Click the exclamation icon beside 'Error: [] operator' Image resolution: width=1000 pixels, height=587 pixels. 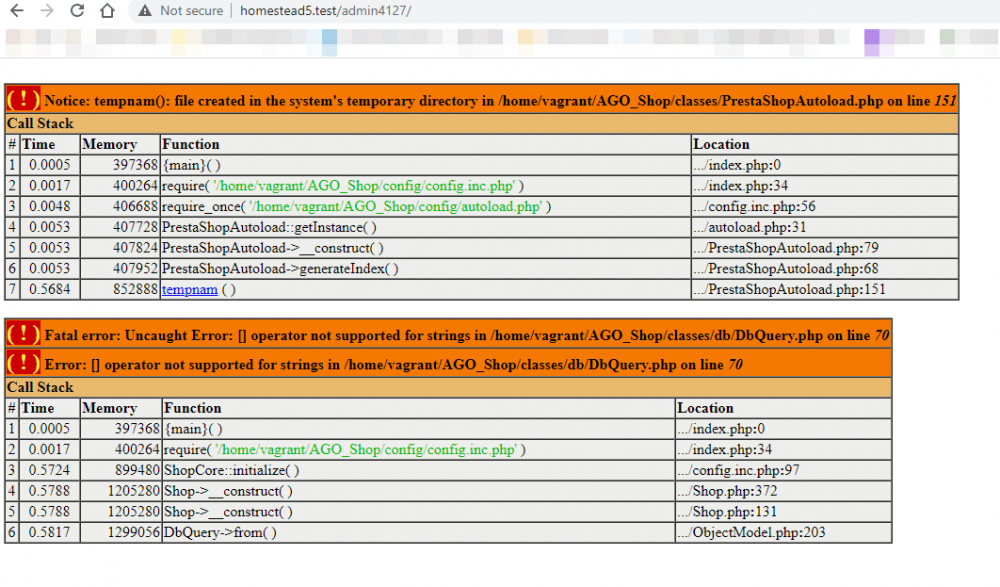24,363
